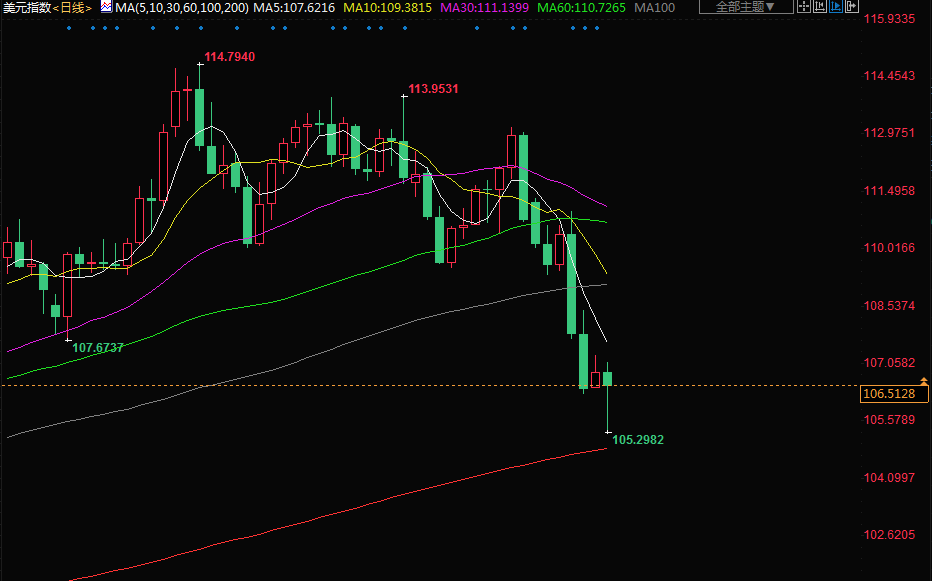The image size is (932, 581).
Task: Click the exit arrow icon in toolbar
Action: pyautogui.click(x=852, y=6)
